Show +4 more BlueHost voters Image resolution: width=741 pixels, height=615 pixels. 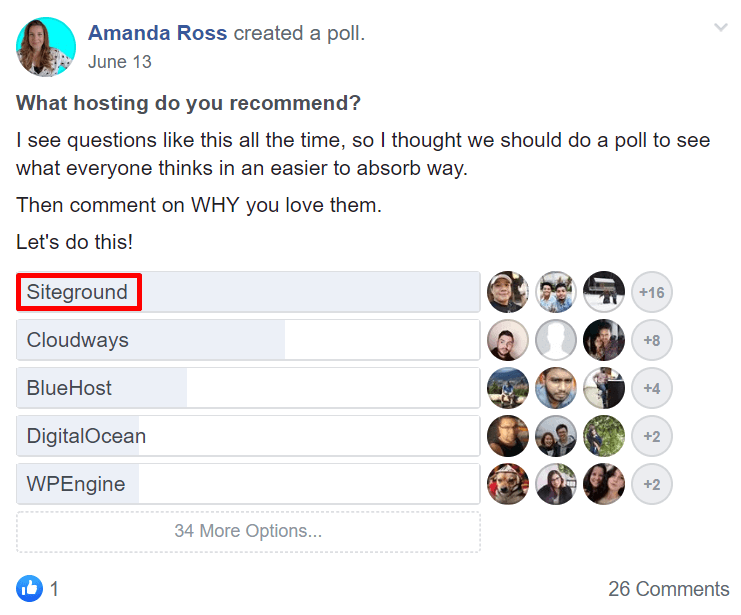click(x=652, y=388)
